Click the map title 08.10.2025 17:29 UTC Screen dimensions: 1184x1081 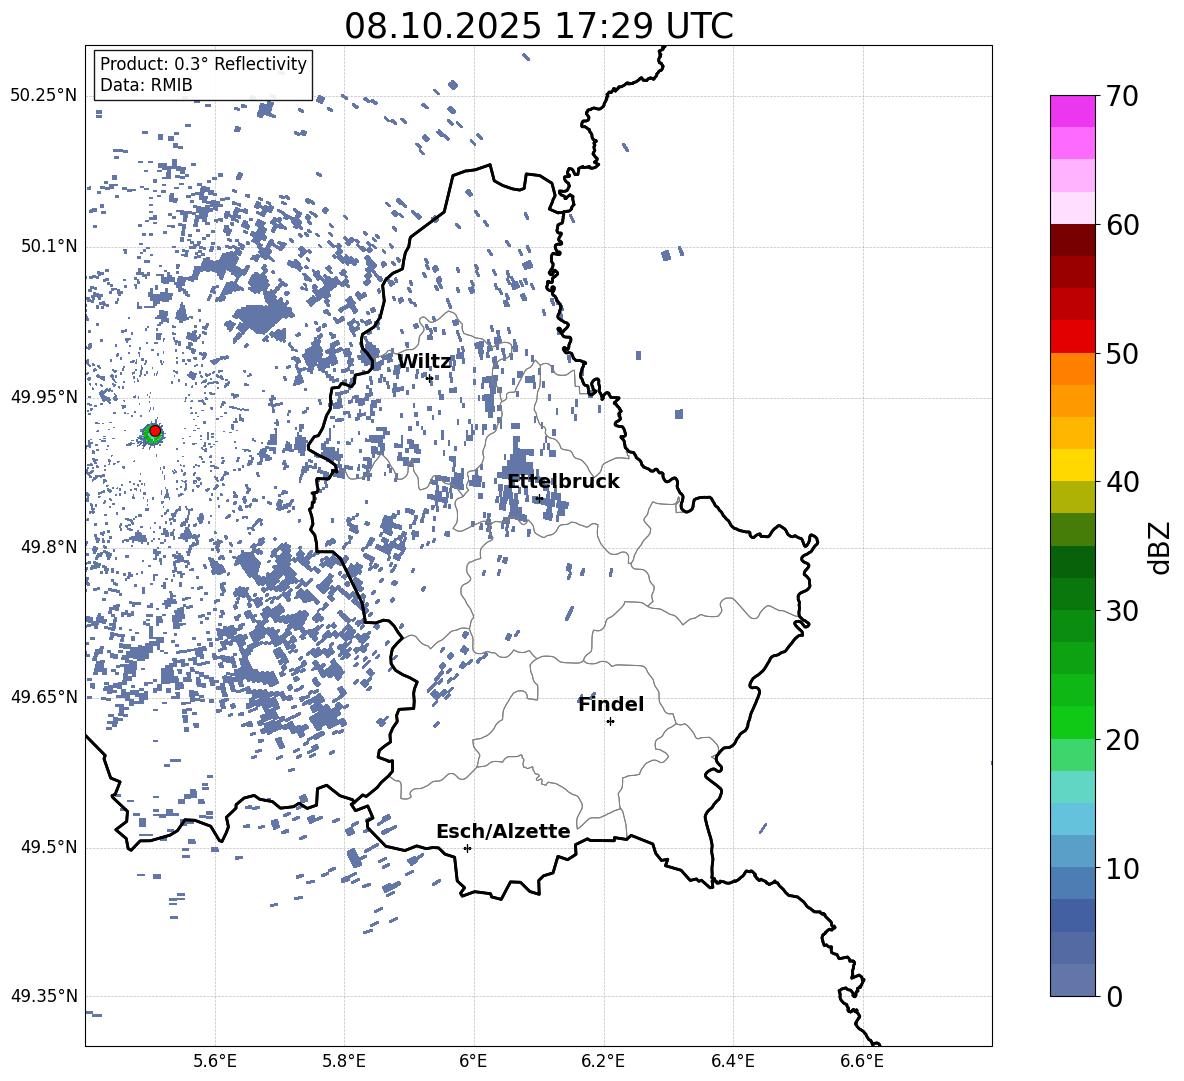(538, 26)
